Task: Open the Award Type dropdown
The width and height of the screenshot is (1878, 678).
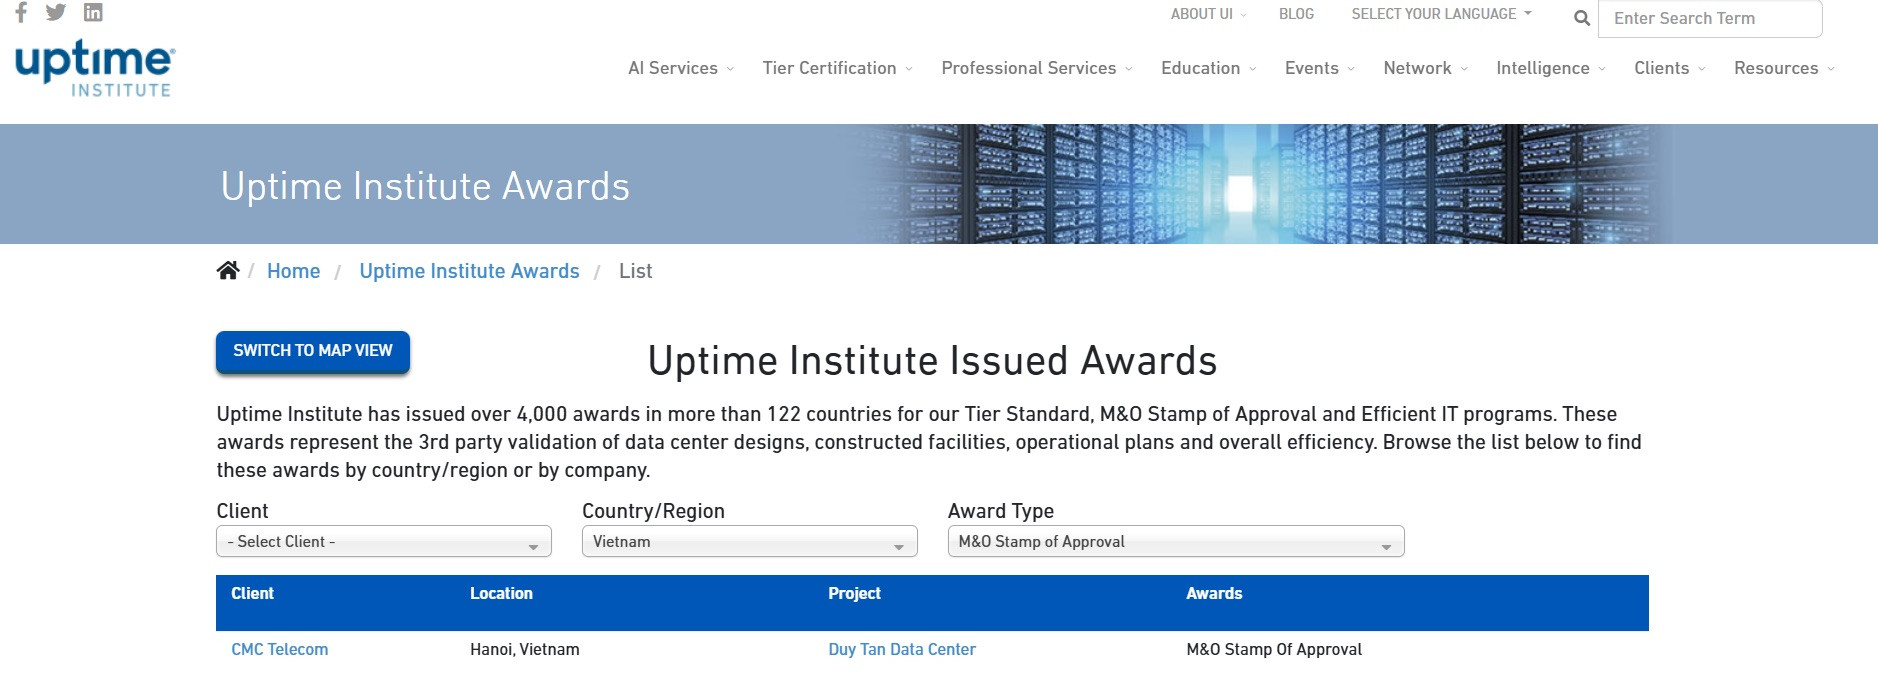Action: [x=1175, y=542]
